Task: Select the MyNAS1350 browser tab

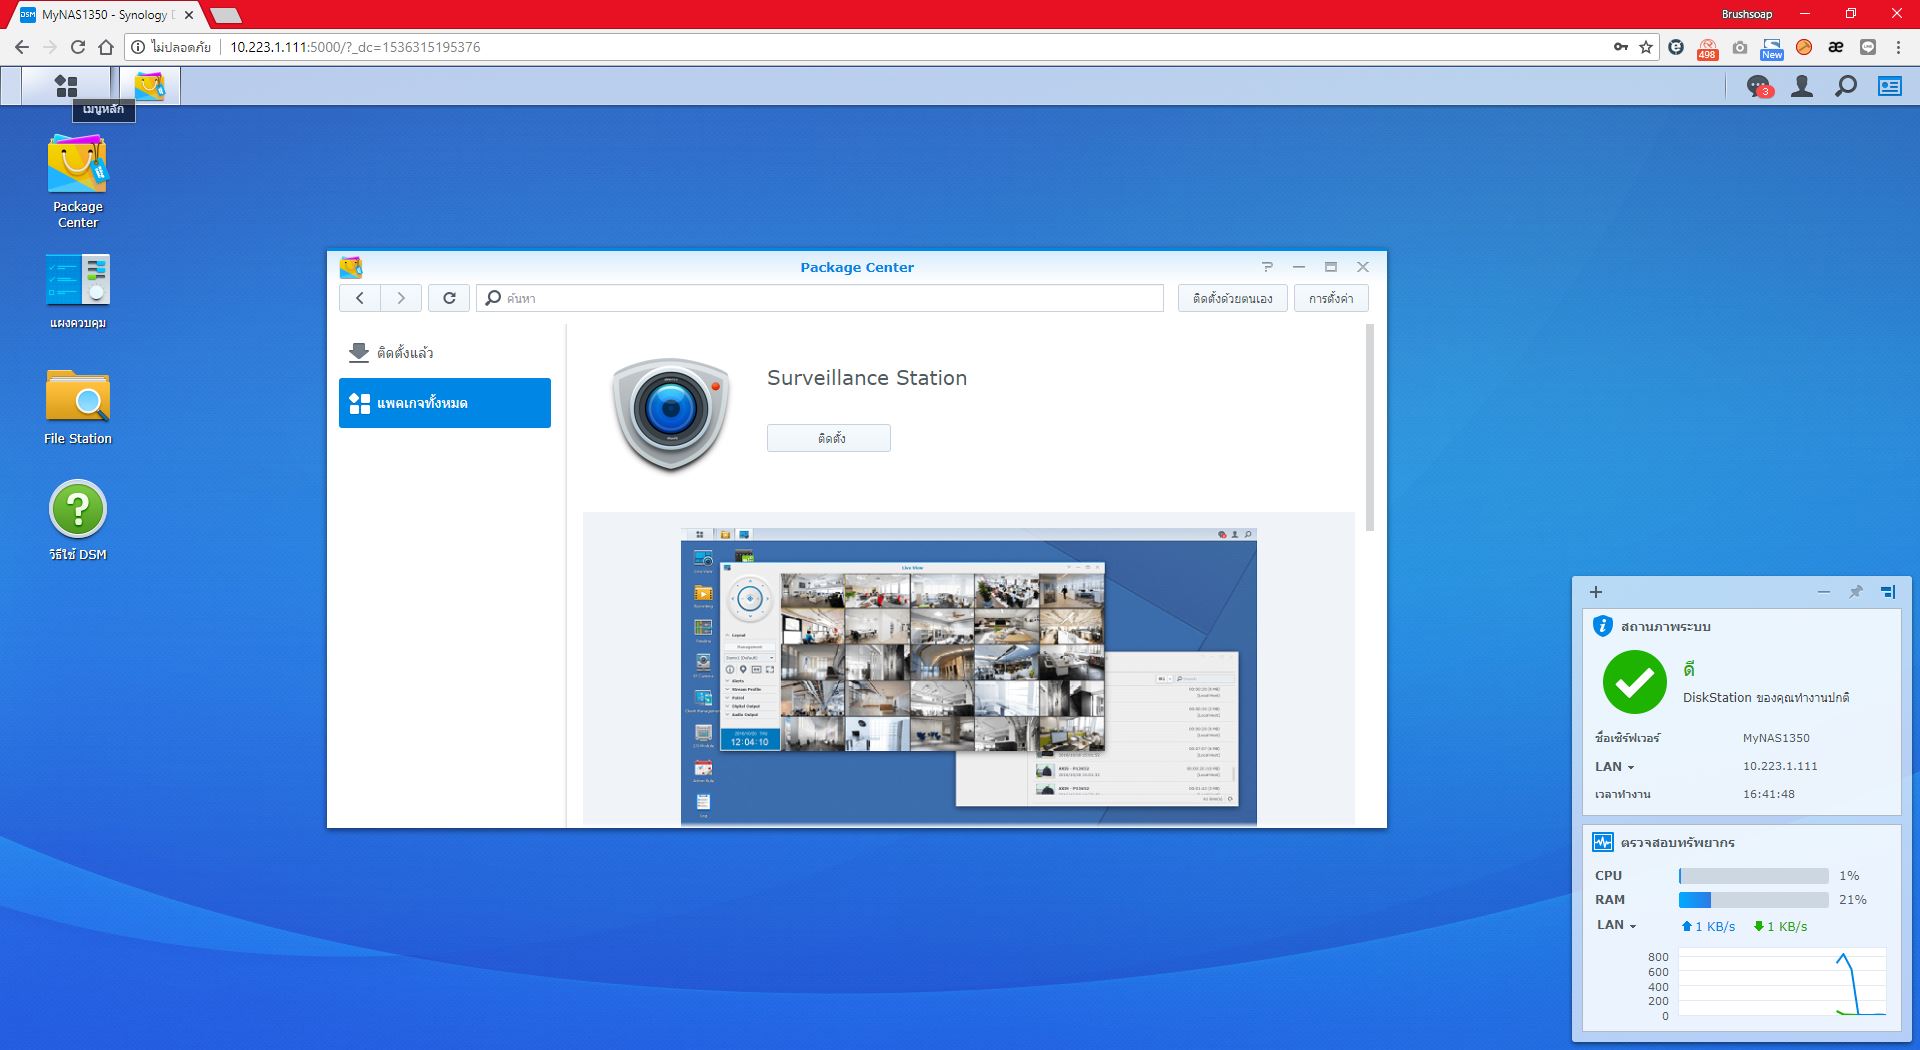Action: [x=108, y=15]
